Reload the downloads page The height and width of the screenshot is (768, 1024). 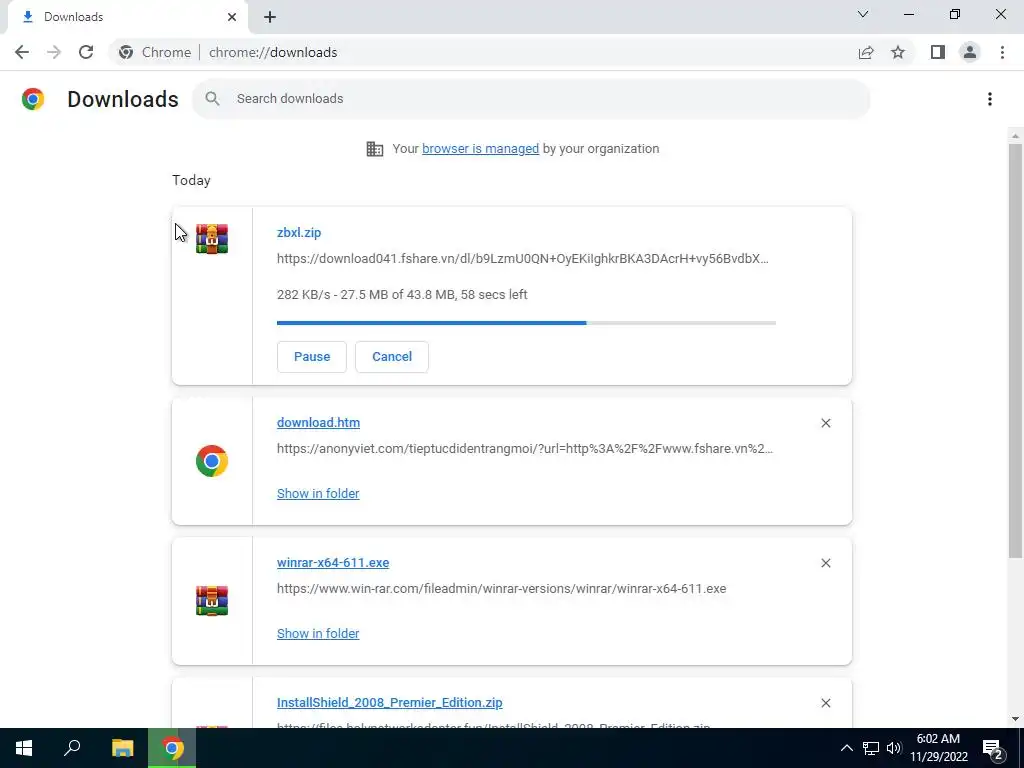[x=86, y=52]
